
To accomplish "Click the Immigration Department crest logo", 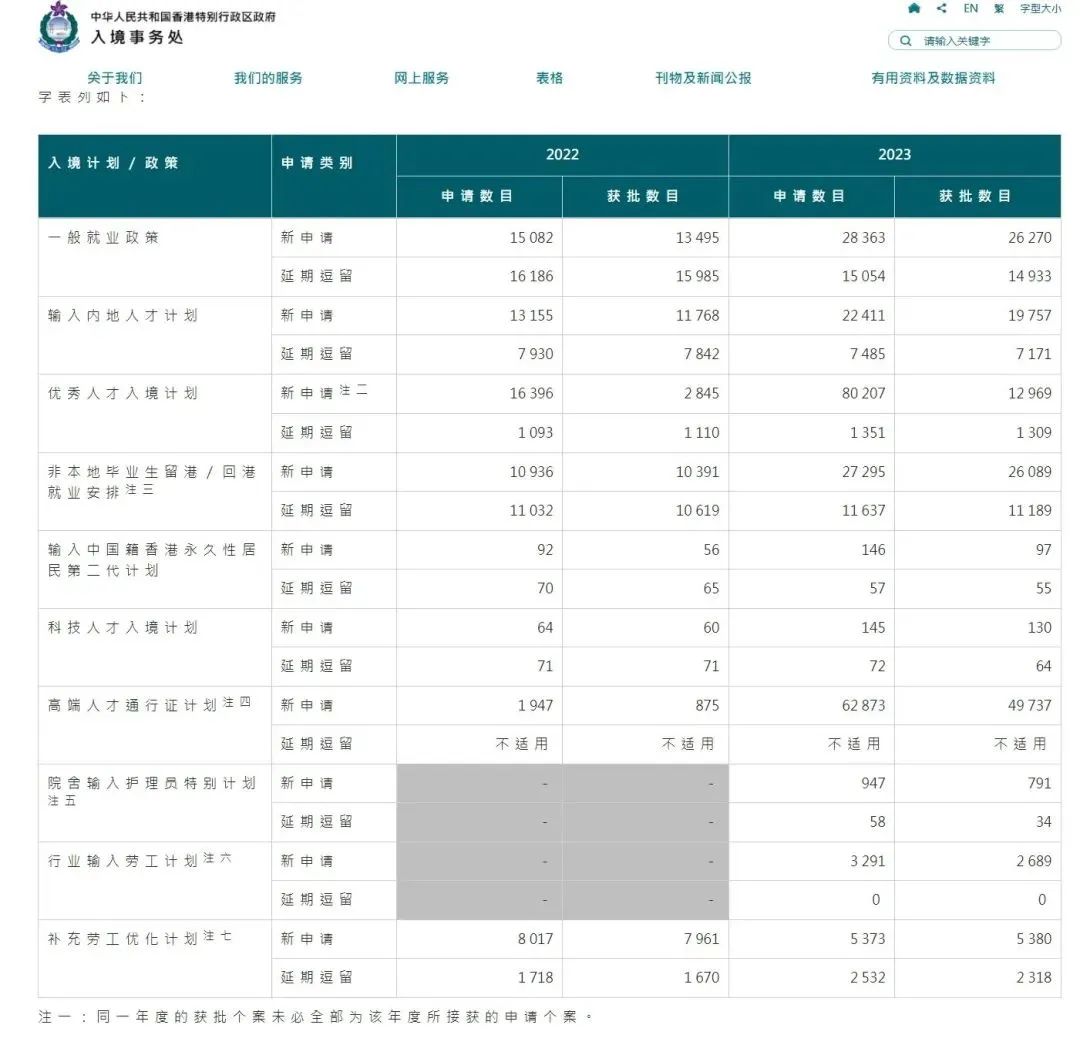I will coord(58,27).
